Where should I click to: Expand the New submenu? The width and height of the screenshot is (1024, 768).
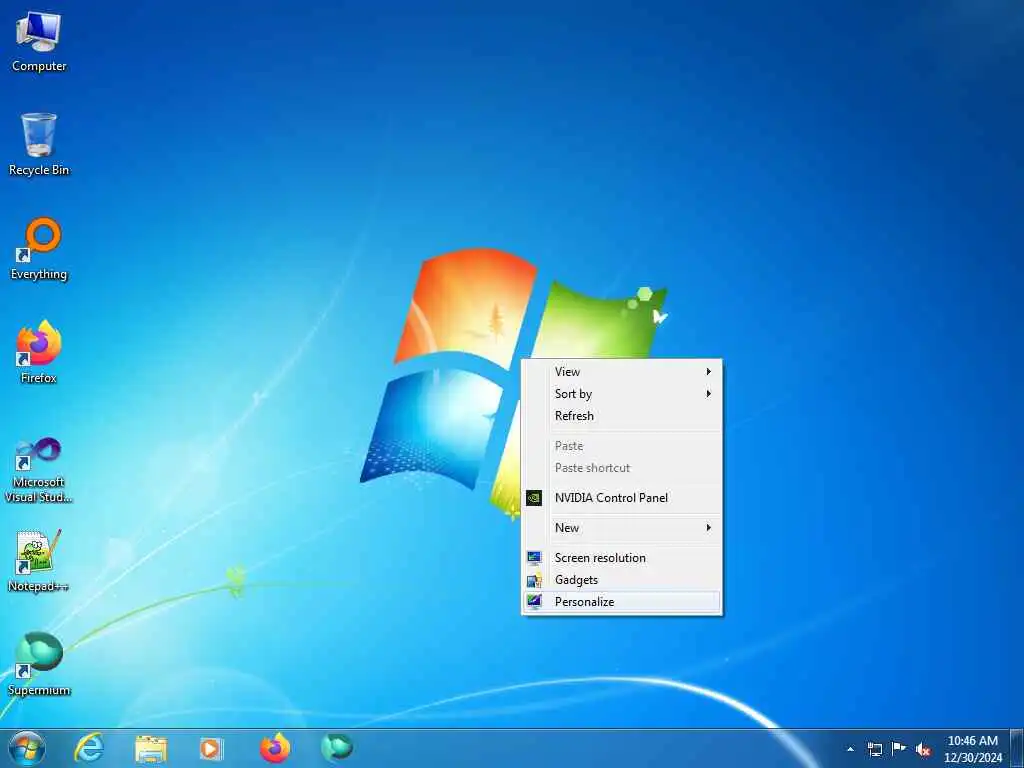pyautogui.click(x=622, y=528)
